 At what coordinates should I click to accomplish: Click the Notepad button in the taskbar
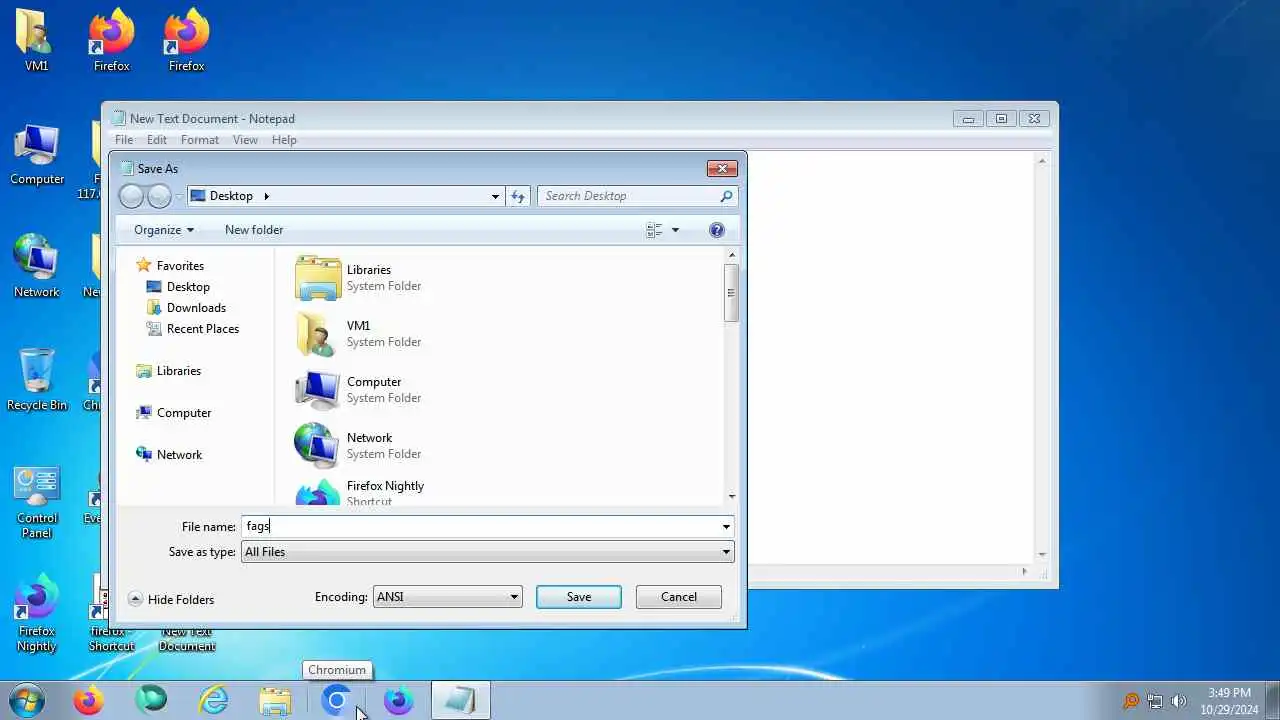click(x=461, y=700)
